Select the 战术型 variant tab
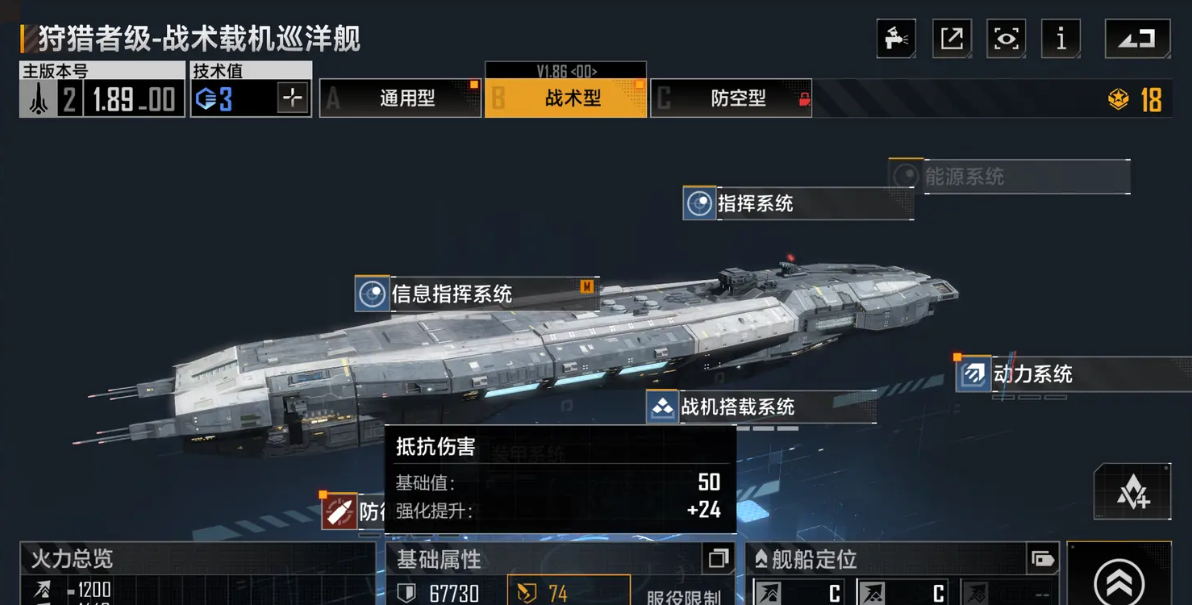The image size is (1192, 605). [x=566, y=98]
